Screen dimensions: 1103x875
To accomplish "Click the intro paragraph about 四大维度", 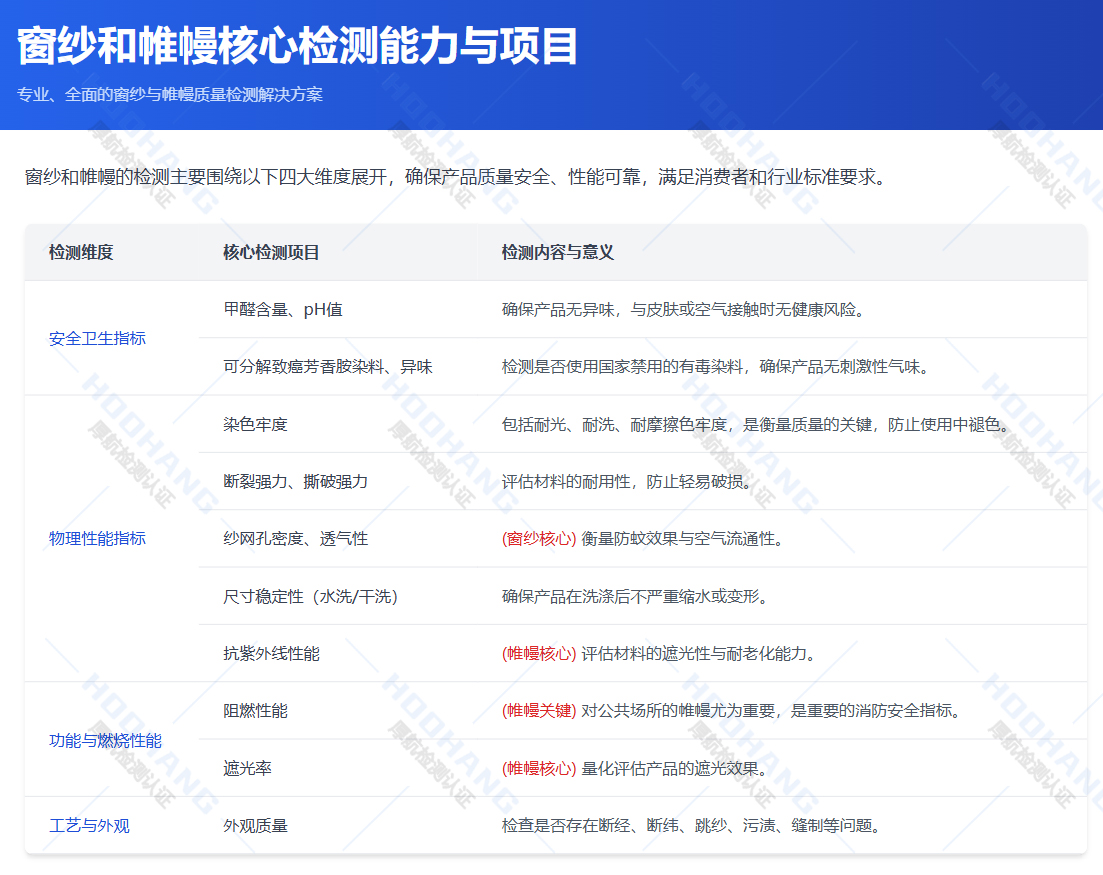I will point(455,178).
